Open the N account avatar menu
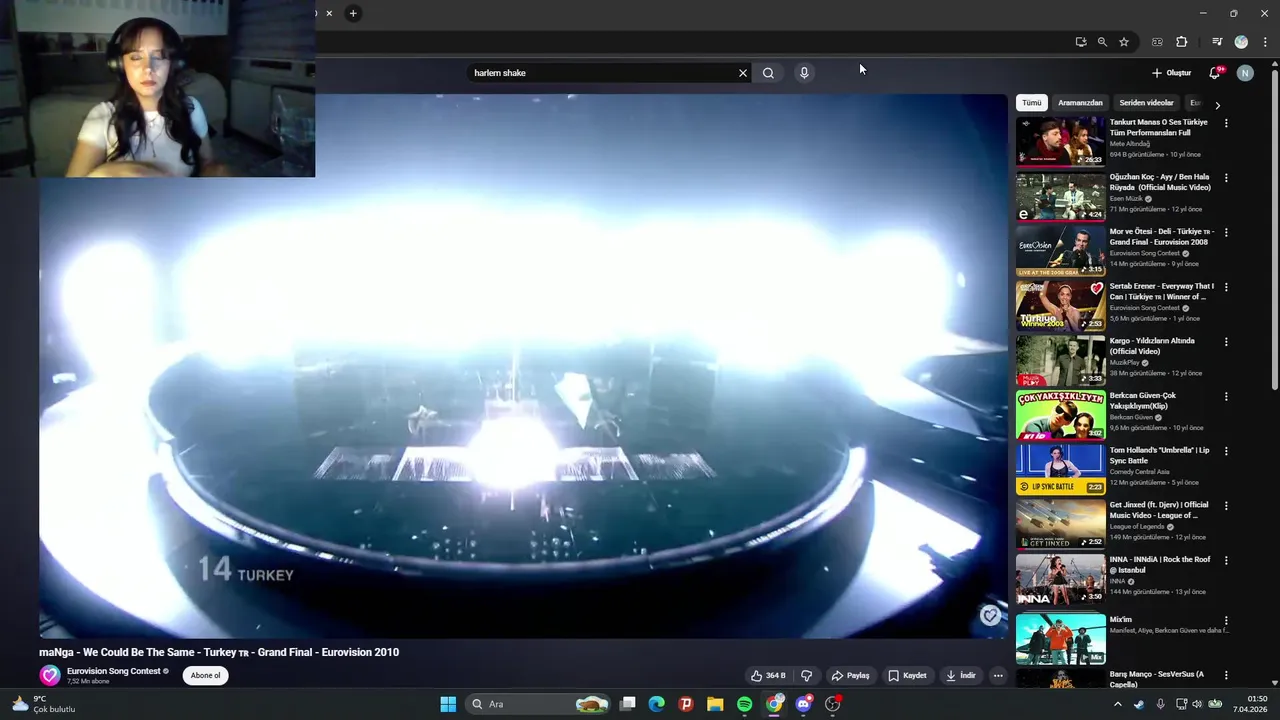 coord(1245,73)
